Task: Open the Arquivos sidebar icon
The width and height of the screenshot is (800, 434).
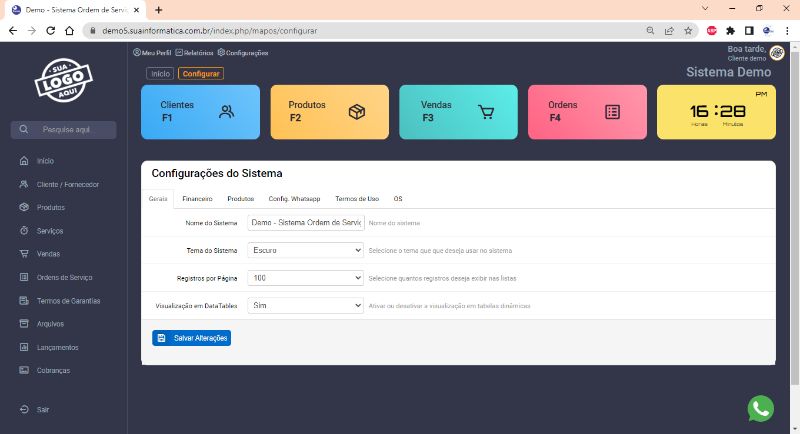Action: (x=24, y=324)
